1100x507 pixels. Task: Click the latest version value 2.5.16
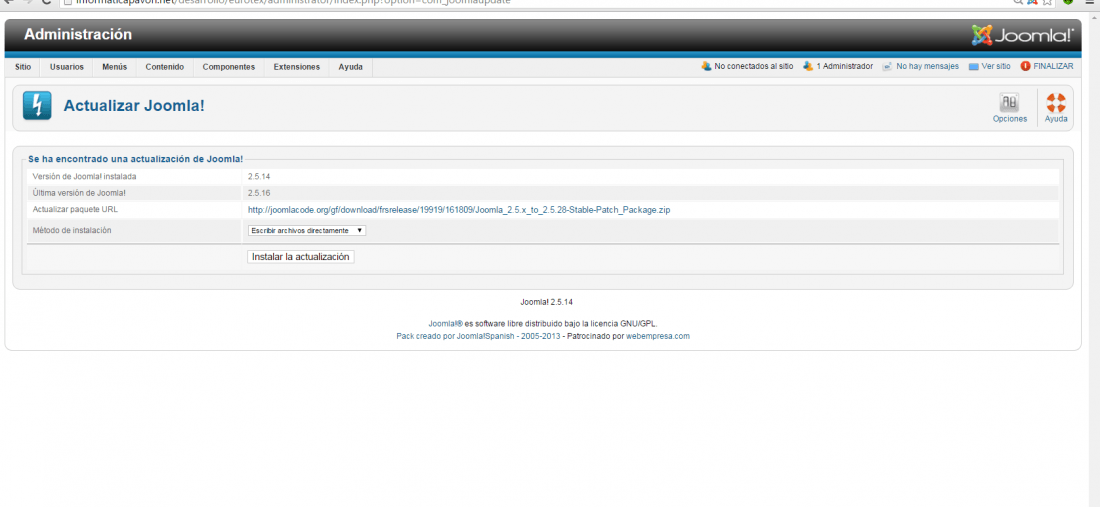click(x=259, y=192)
